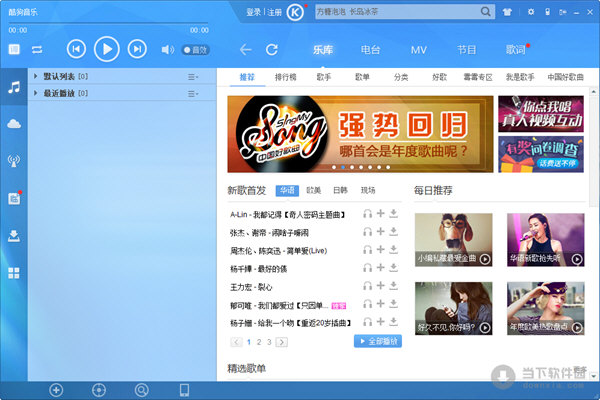This screenshot has width=600, height=400.
Task: Open the 你点我唱 promo banner
Action: [541, 114]
